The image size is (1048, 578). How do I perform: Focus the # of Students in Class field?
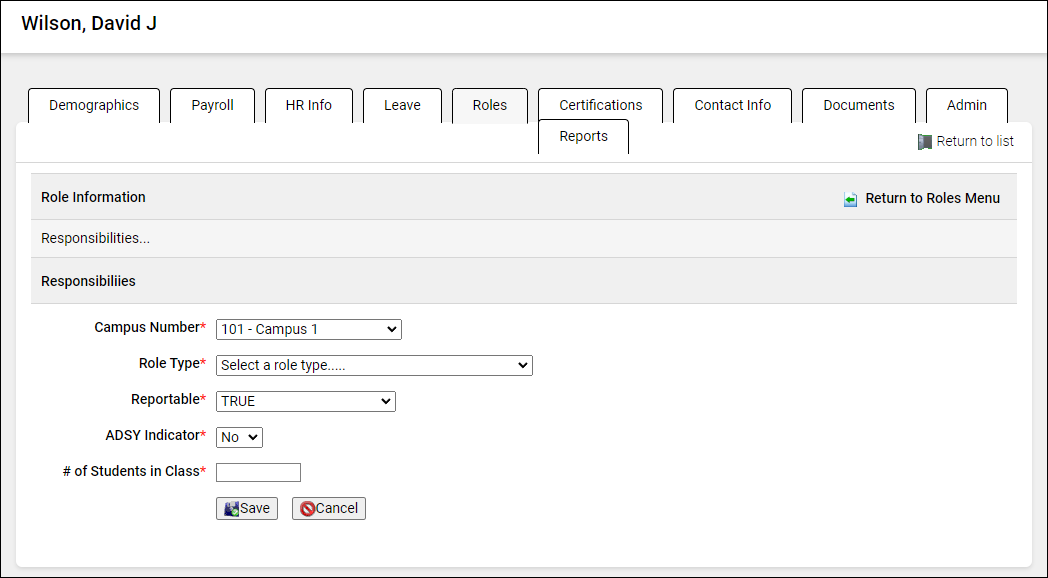tap(258, 472)
